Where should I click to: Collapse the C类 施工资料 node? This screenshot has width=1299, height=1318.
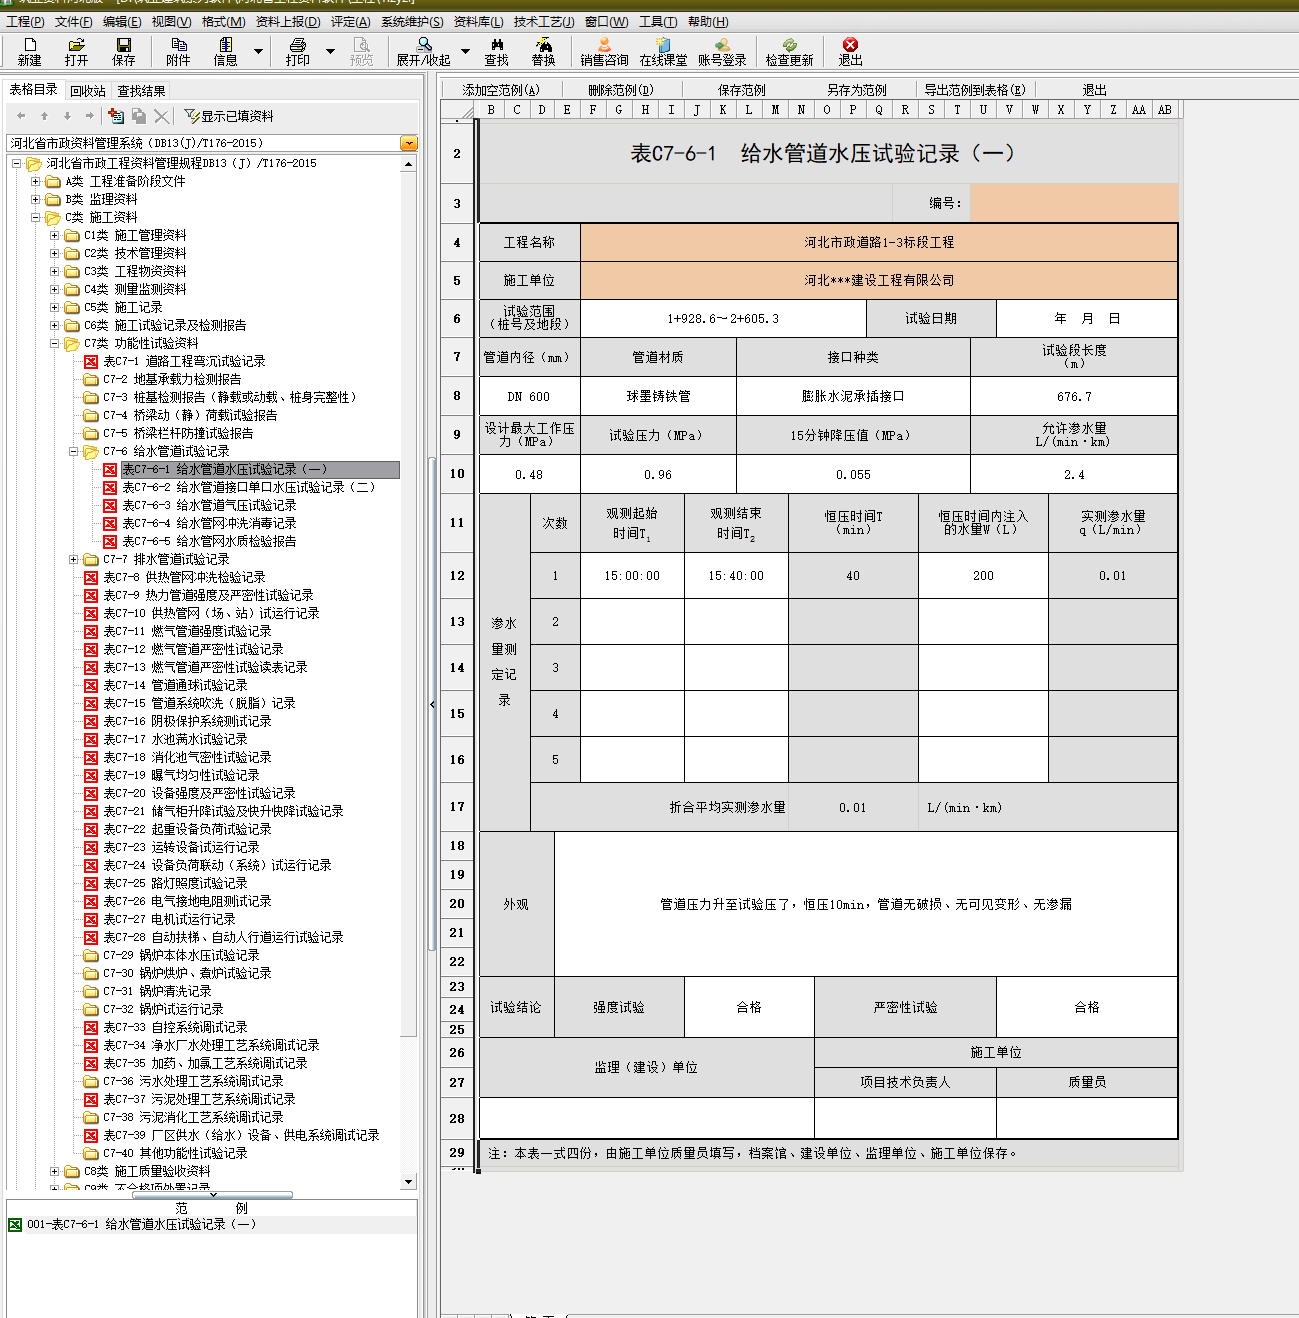click(x=35, y=217)
